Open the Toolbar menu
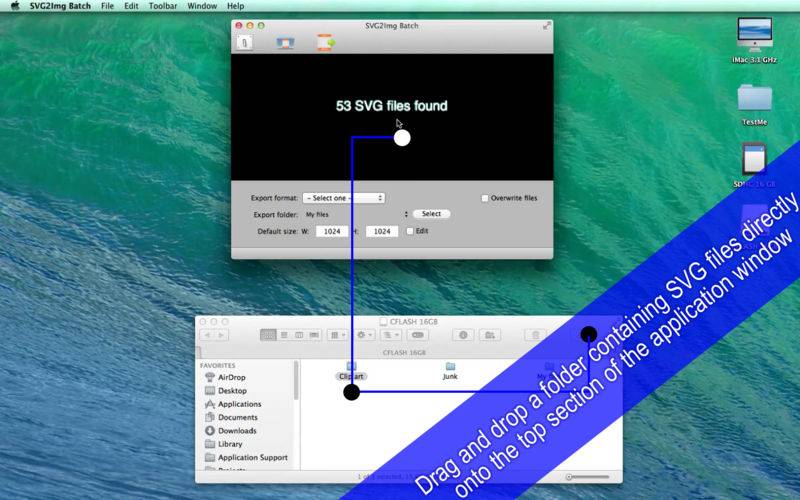 163,6
